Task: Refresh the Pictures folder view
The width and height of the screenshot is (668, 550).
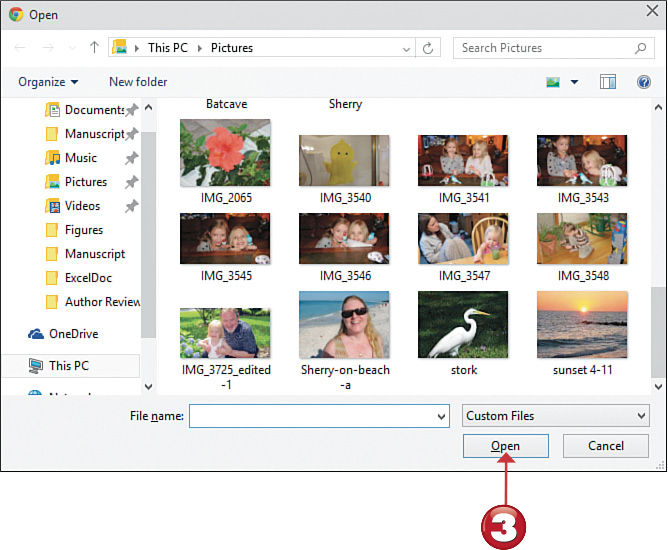Action: click(x=428, y=48)
